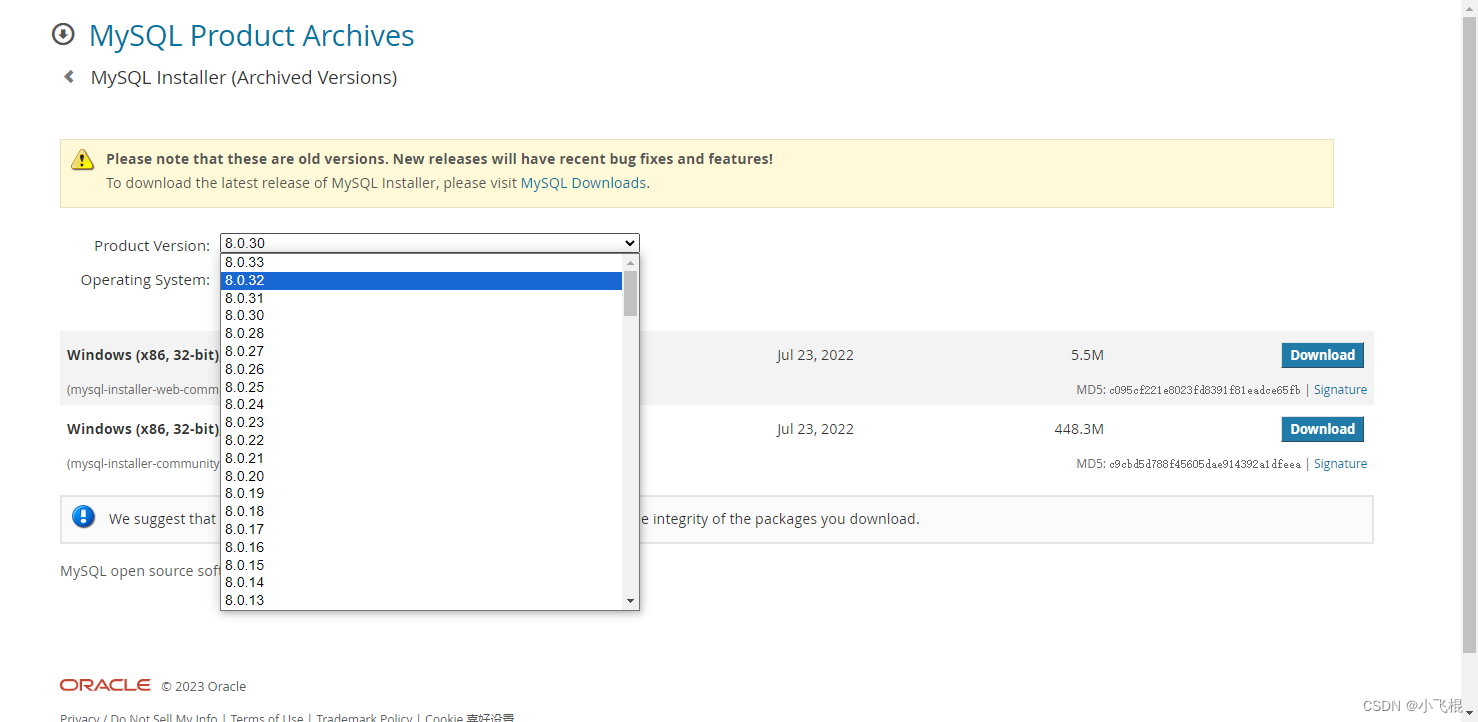
Task: Choose 8.0.30 in the version list
Action: point(421,315)
